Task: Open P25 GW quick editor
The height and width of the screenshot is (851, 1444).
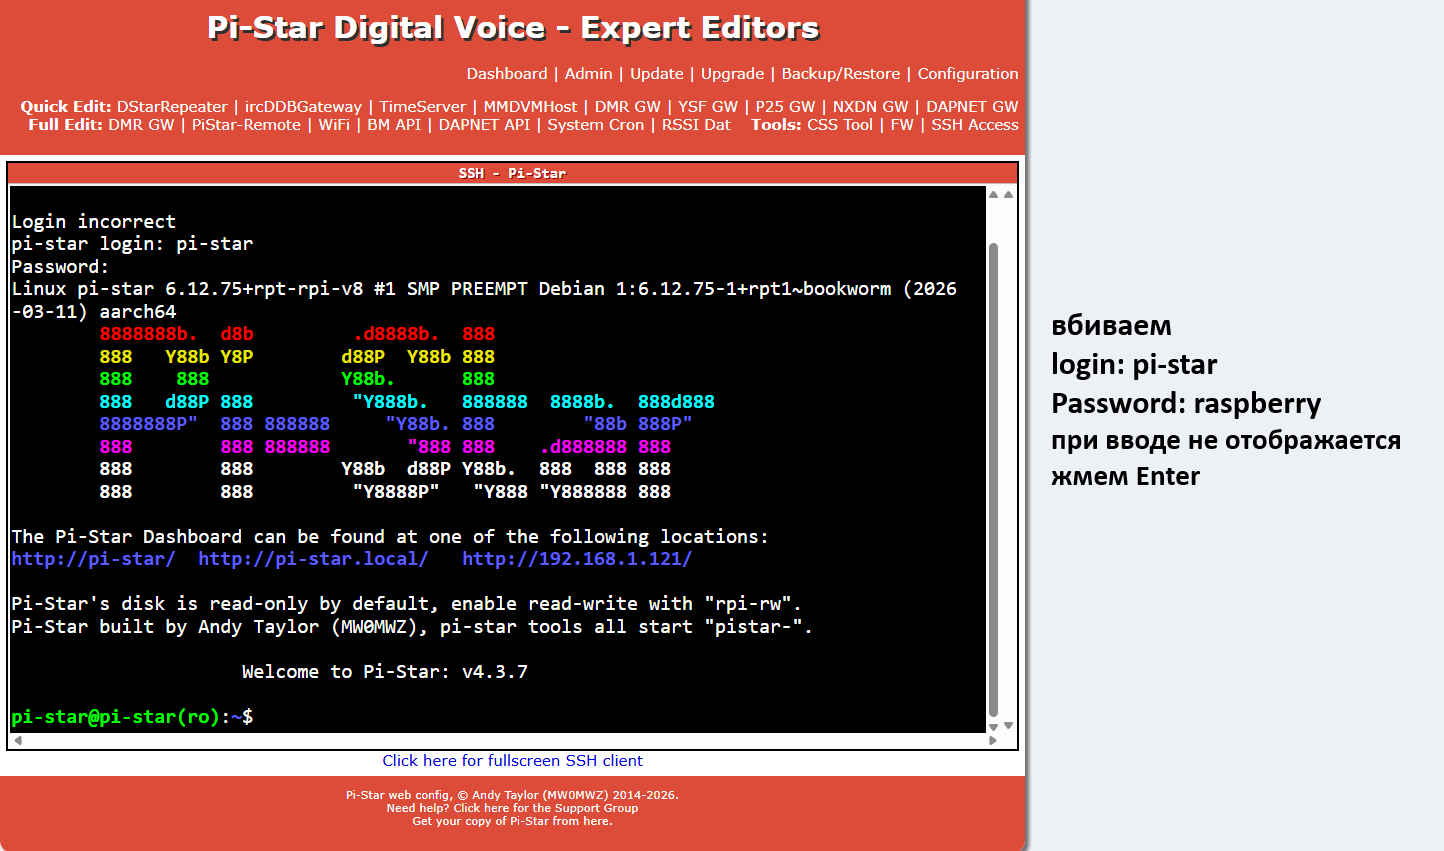Action: 785,107
